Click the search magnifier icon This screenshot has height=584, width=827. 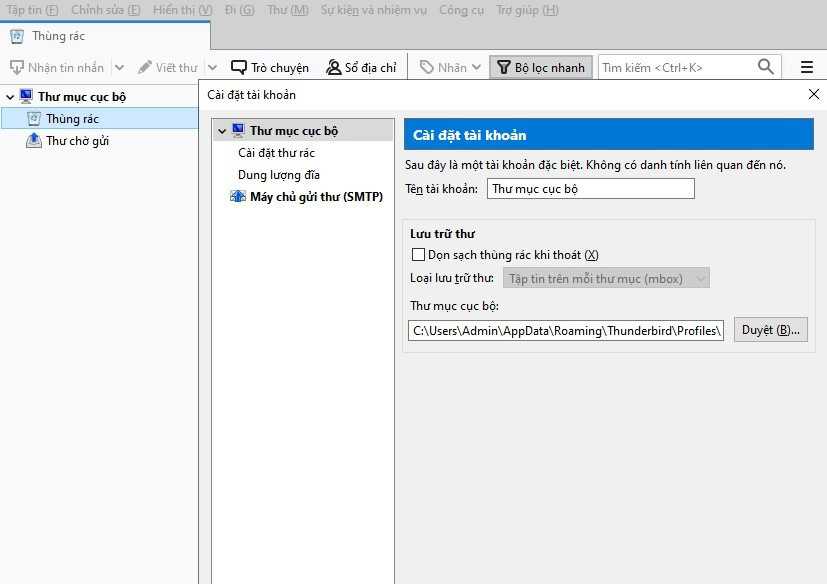766,67
